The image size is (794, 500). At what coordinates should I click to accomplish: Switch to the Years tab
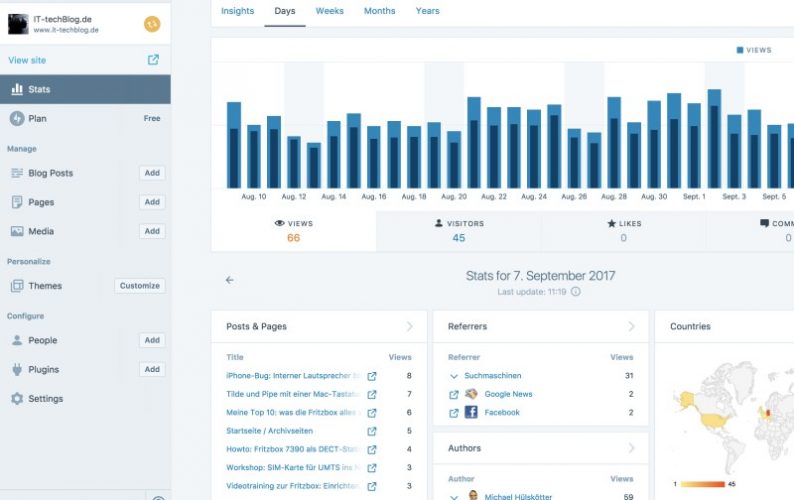pyautogui.click(x=428, y=11)
